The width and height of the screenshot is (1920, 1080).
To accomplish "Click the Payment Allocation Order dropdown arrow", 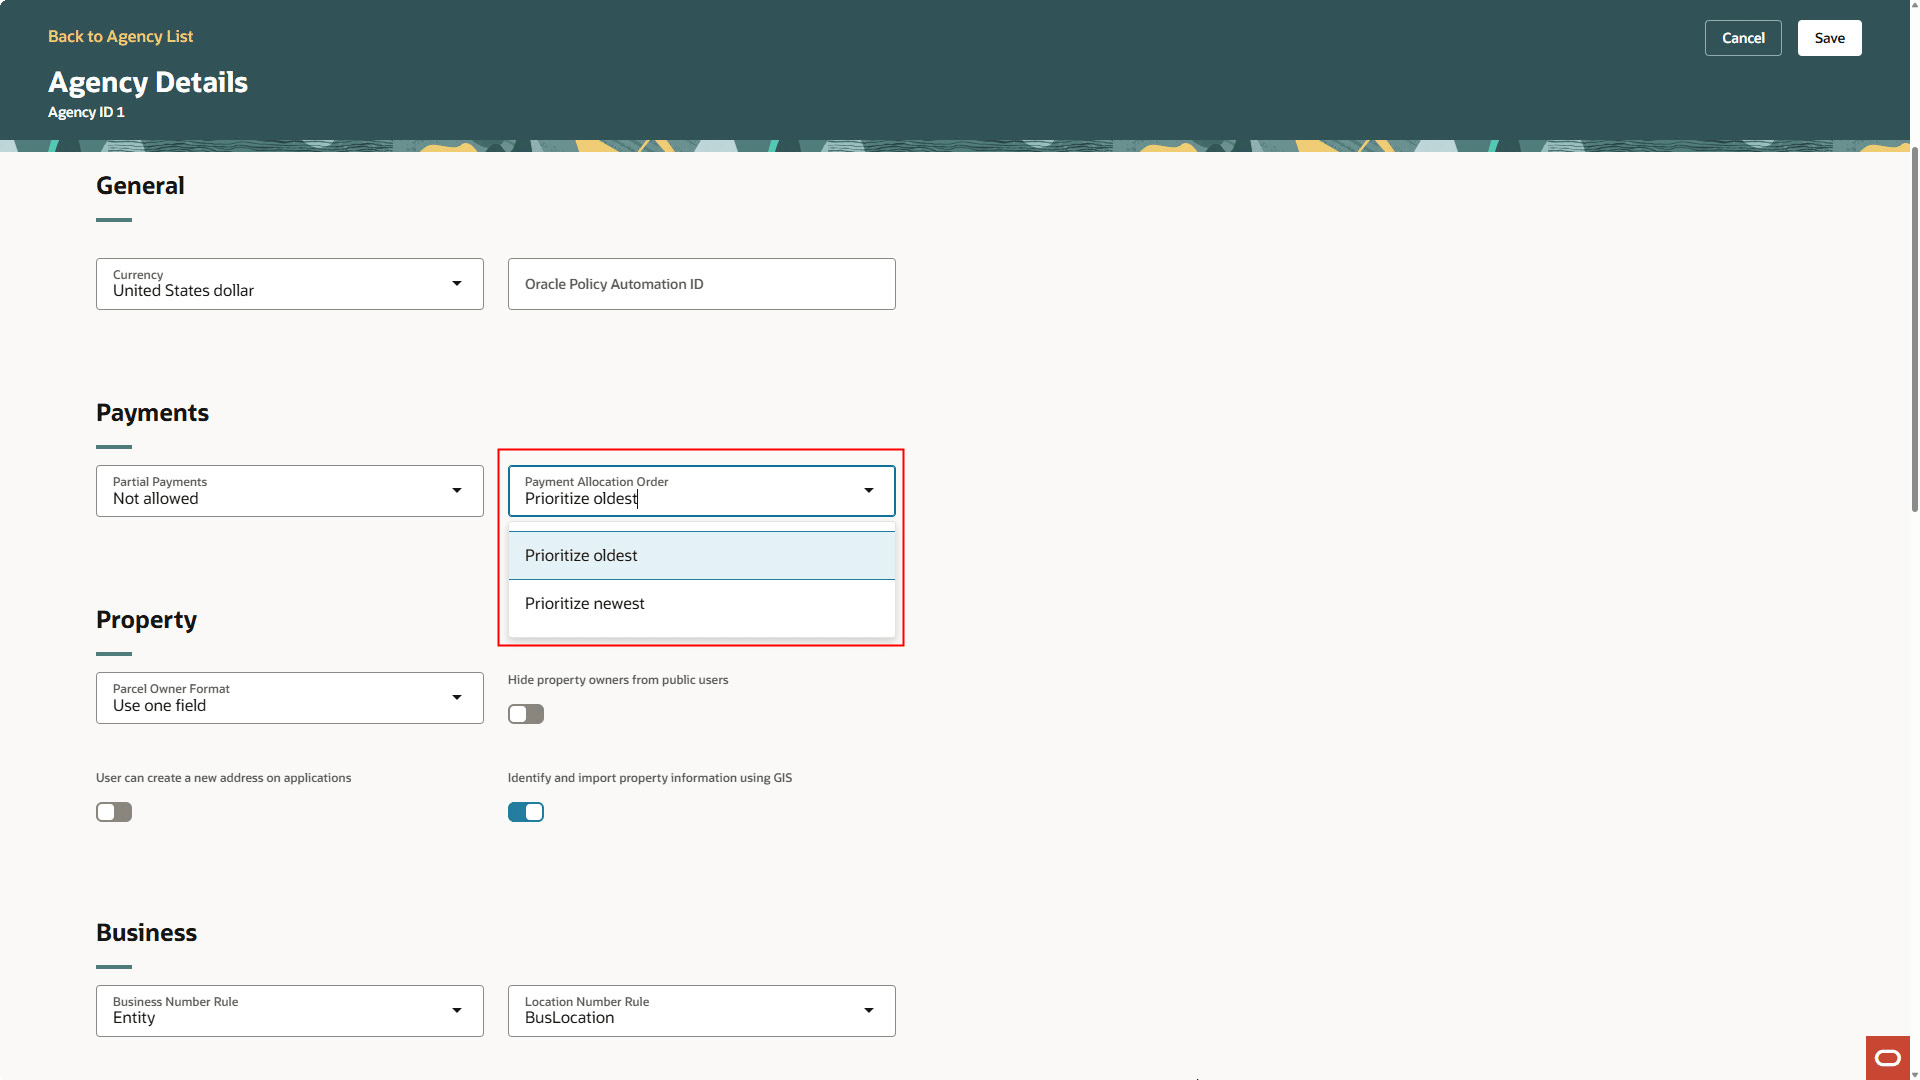I will 868,490.
